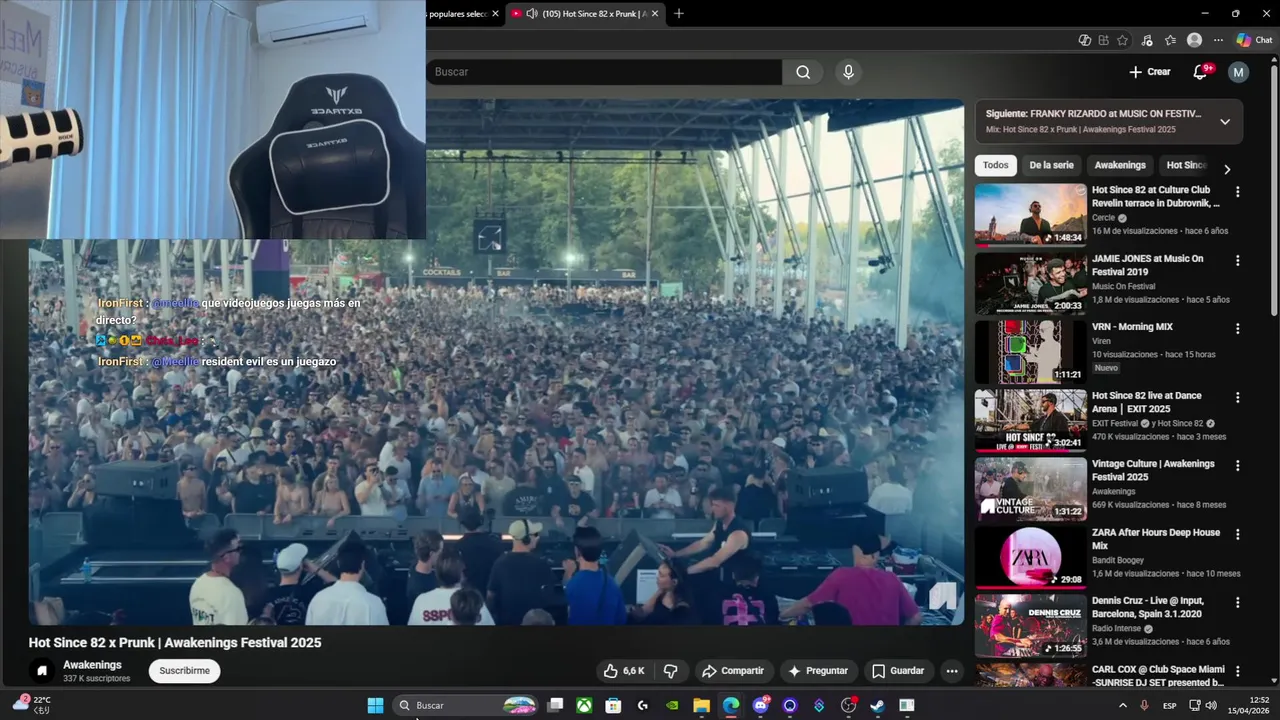Open Microsoft Store from taskbar

[x=613, y=705]
